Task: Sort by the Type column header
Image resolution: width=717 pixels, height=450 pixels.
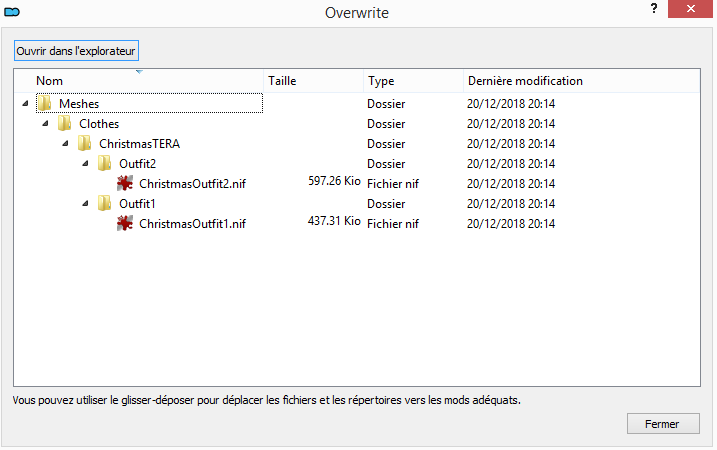Action: pyautogui.click(x=412, y=81)
